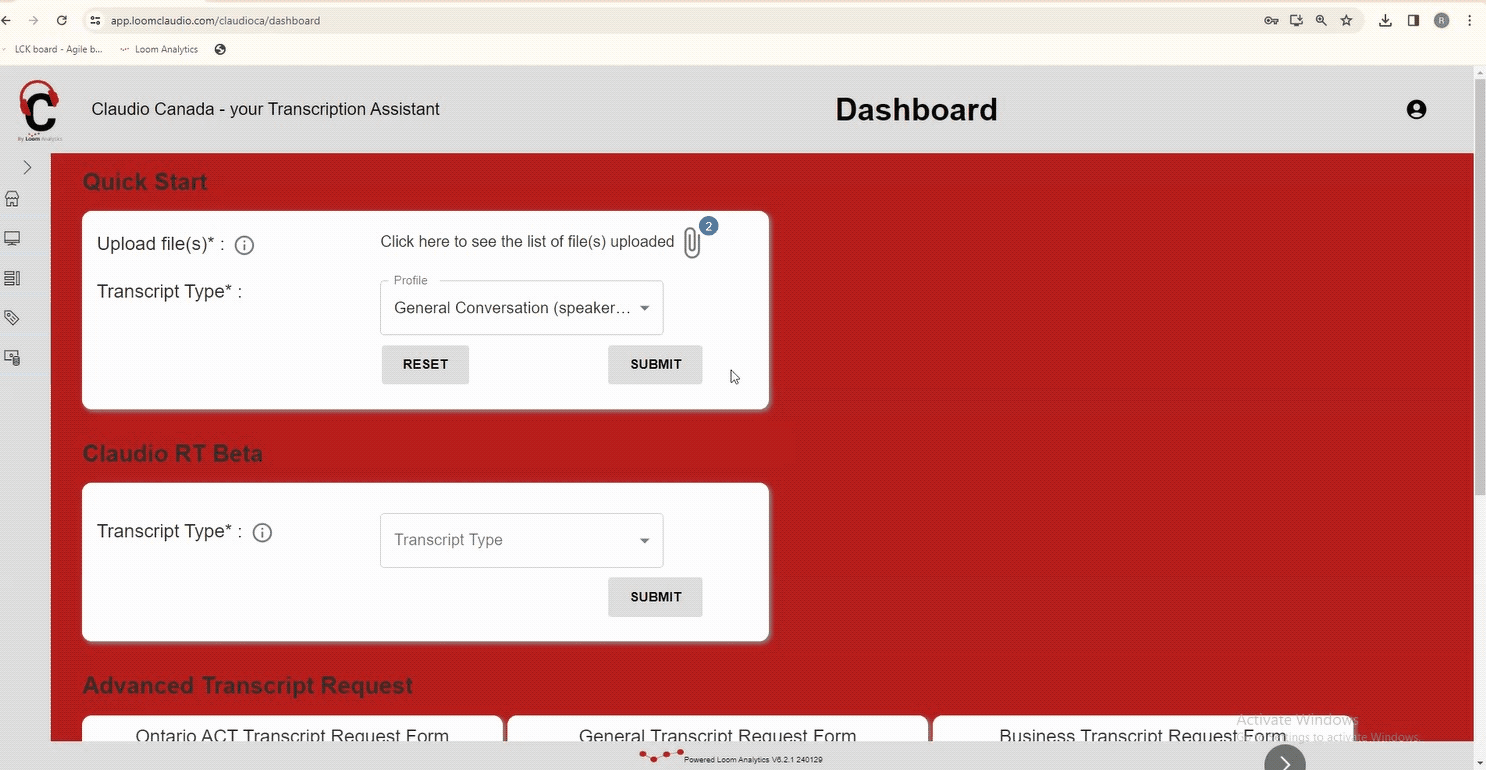Bookmark this page with the star icon

1346,20
